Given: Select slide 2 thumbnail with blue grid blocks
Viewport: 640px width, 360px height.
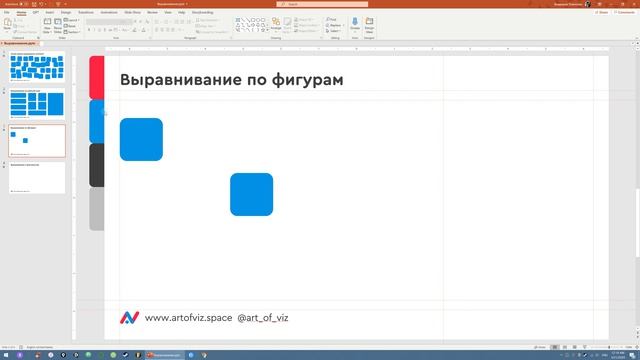Looking at the screenshot, I should pos(37,104).
